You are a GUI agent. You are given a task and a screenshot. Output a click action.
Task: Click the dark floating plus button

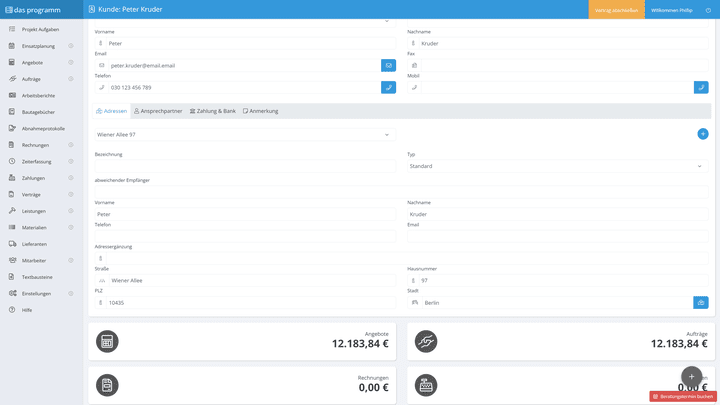coord(691,377)
